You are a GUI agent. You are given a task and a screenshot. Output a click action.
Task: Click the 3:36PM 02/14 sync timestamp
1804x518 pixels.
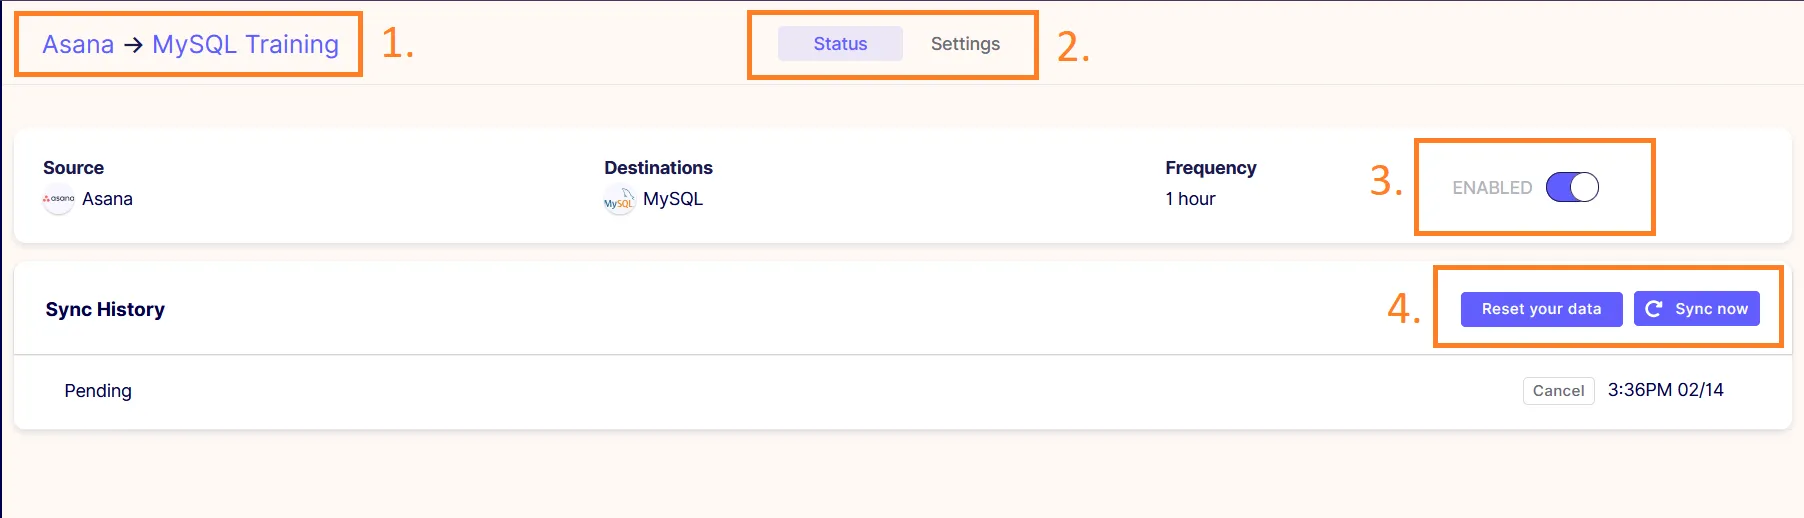(x=1665, y=390)
